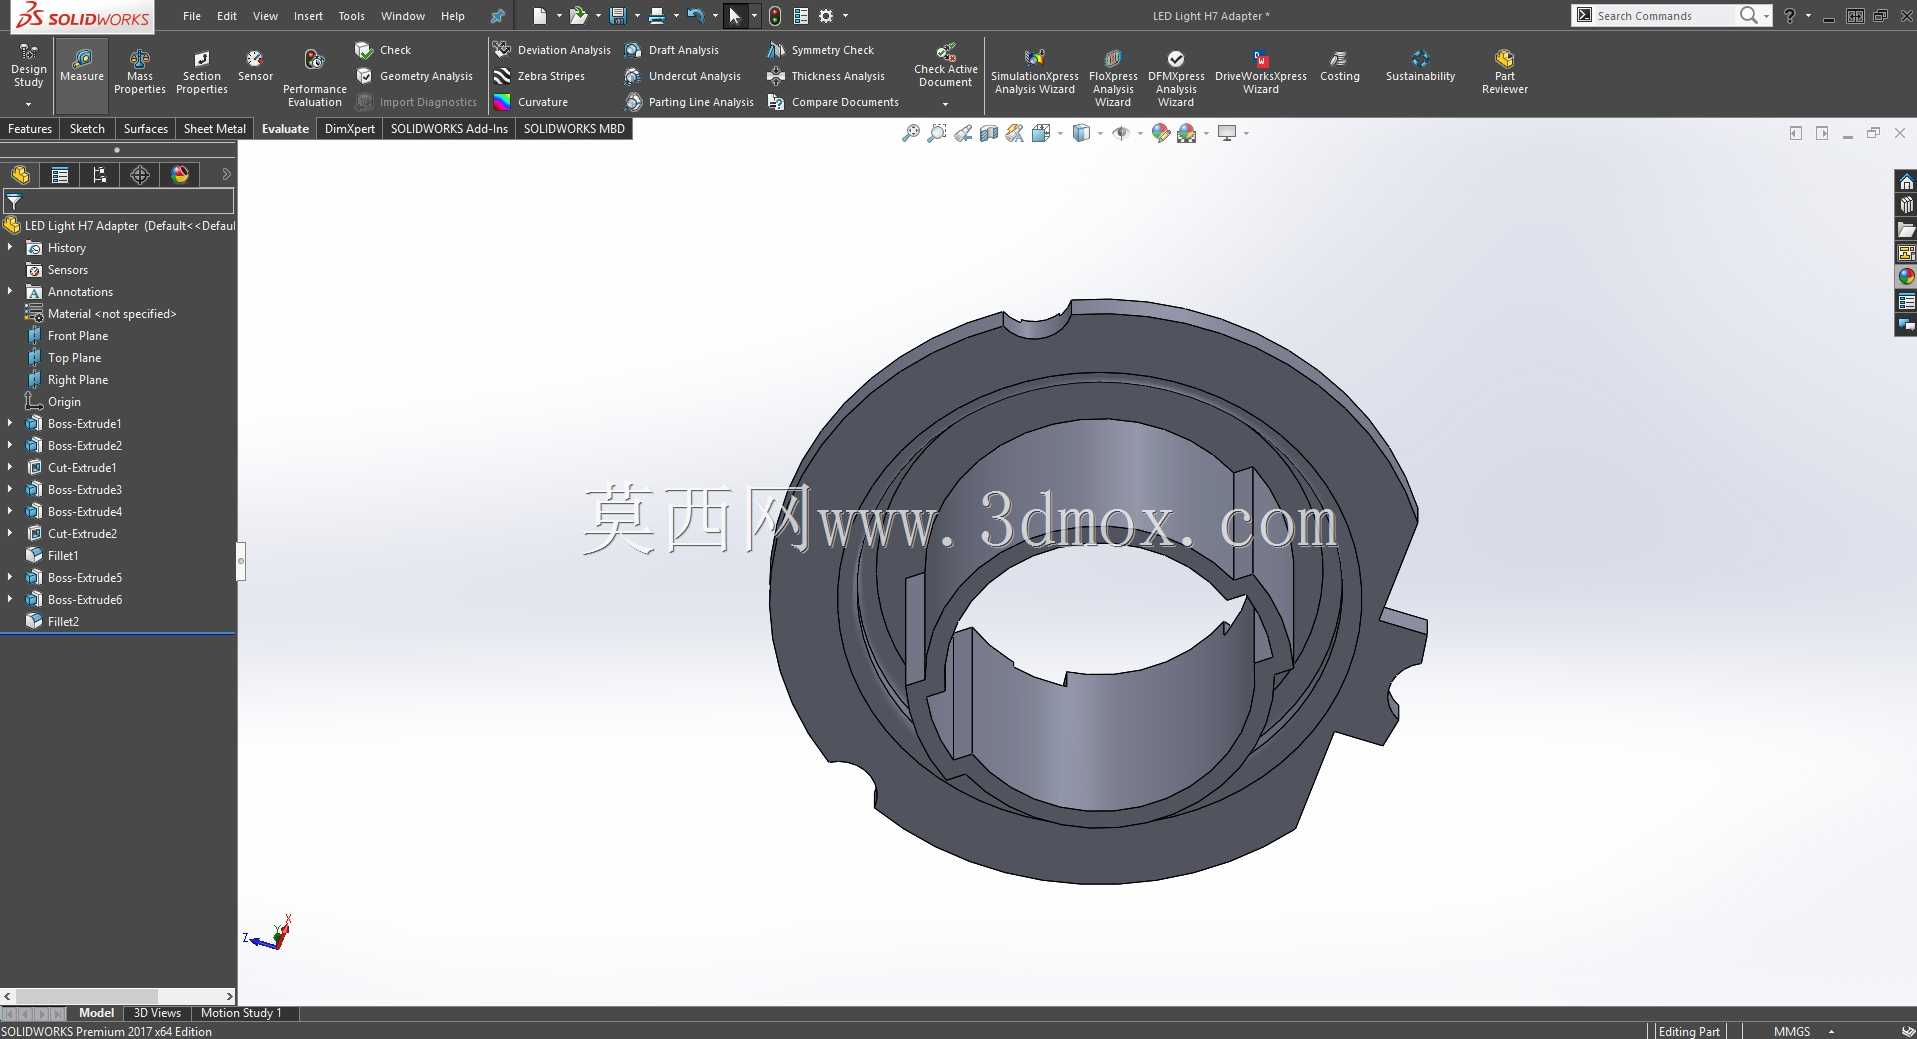
Task: Open Compare Documents tool
Action: click(x=833, y=102)
